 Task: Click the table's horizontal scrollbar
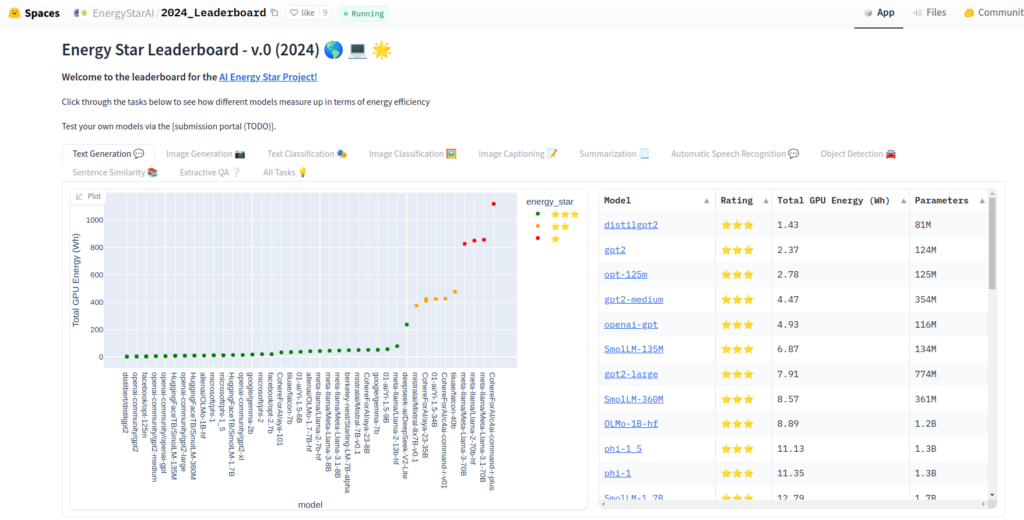tap(792, 504)
